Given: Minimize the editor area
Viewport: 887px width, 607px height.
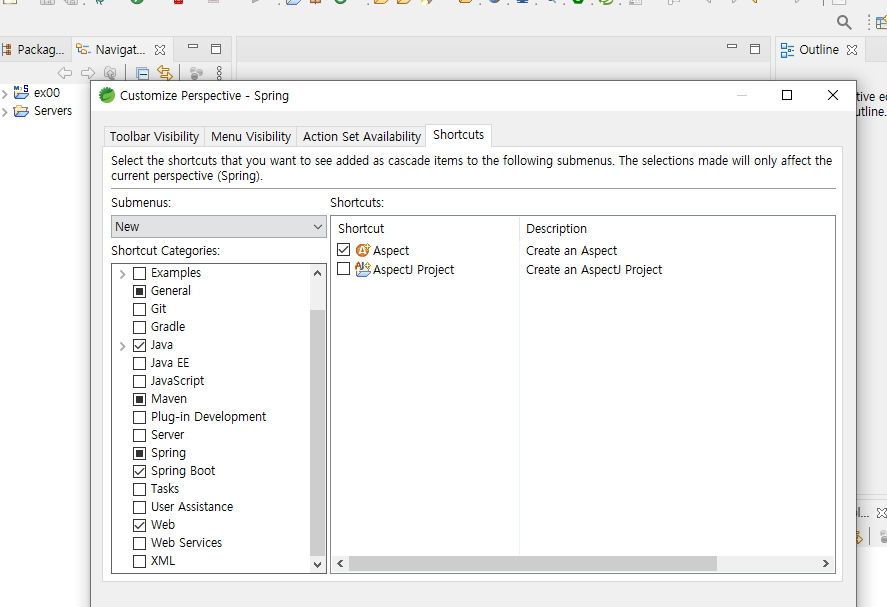Looking at the screenshot, I should 732,48.
